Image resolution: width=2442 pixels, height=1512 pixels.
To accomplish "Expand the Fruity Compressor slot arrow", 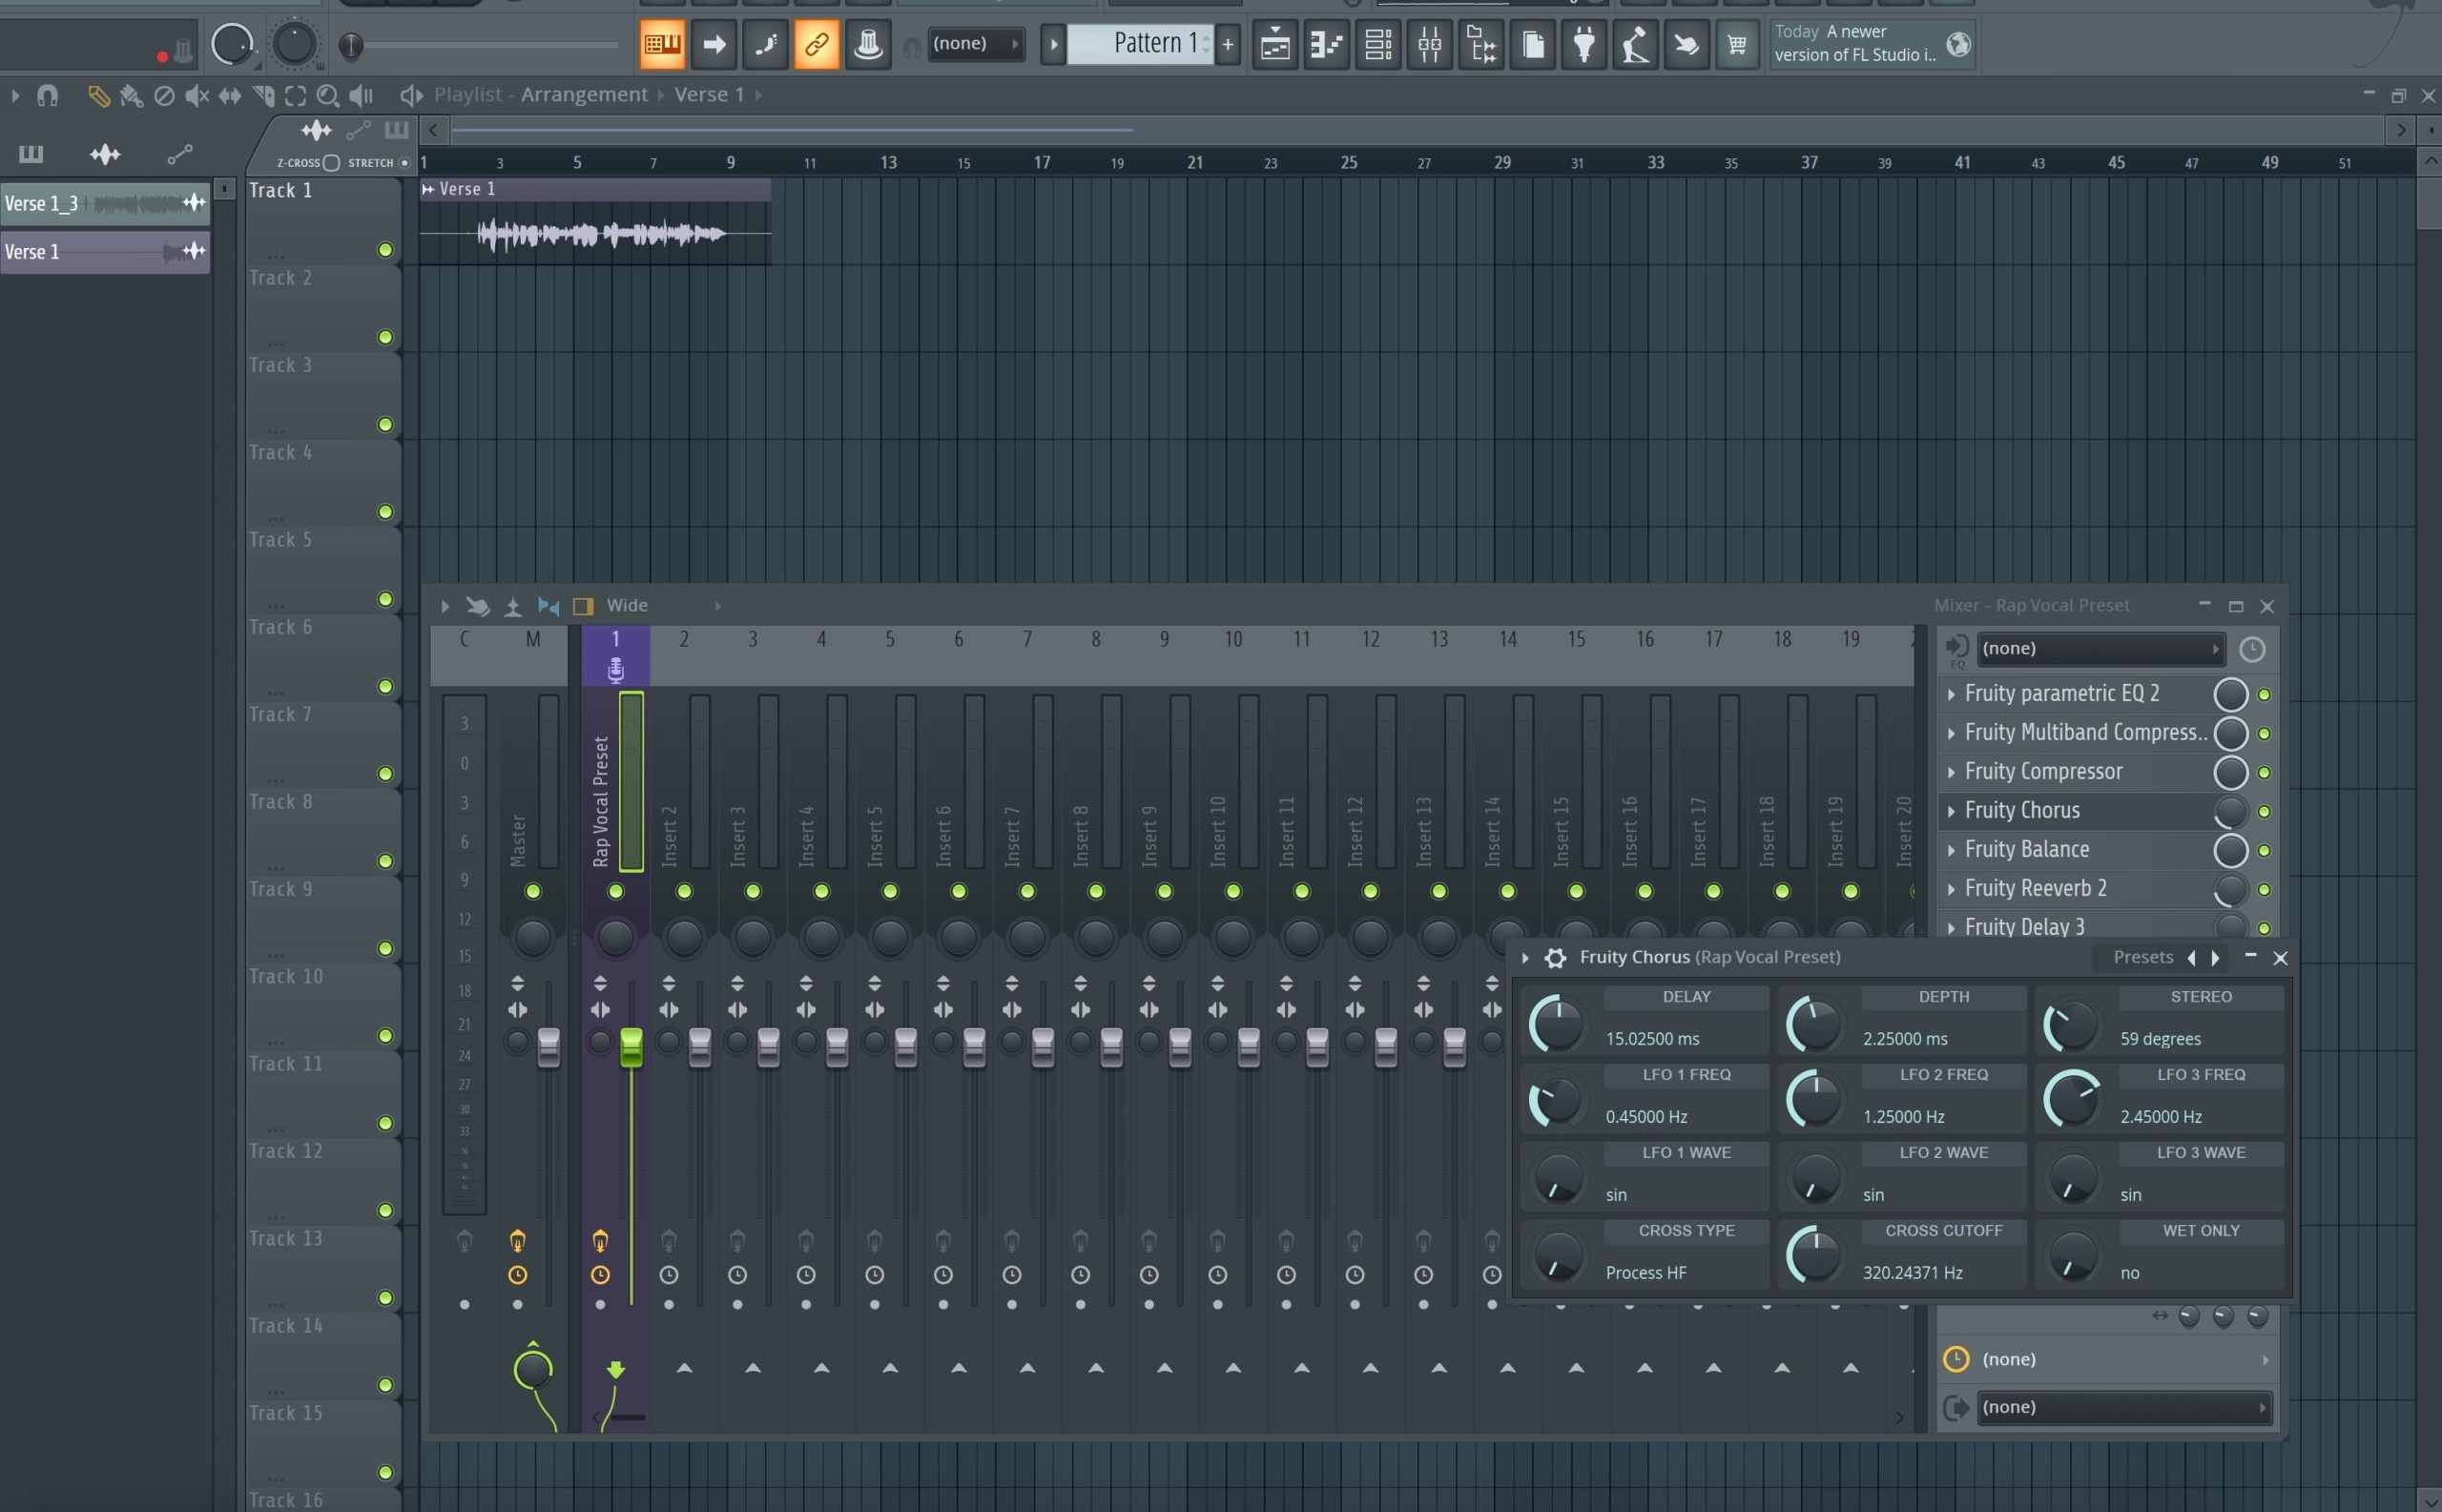I will (1950, 772).
